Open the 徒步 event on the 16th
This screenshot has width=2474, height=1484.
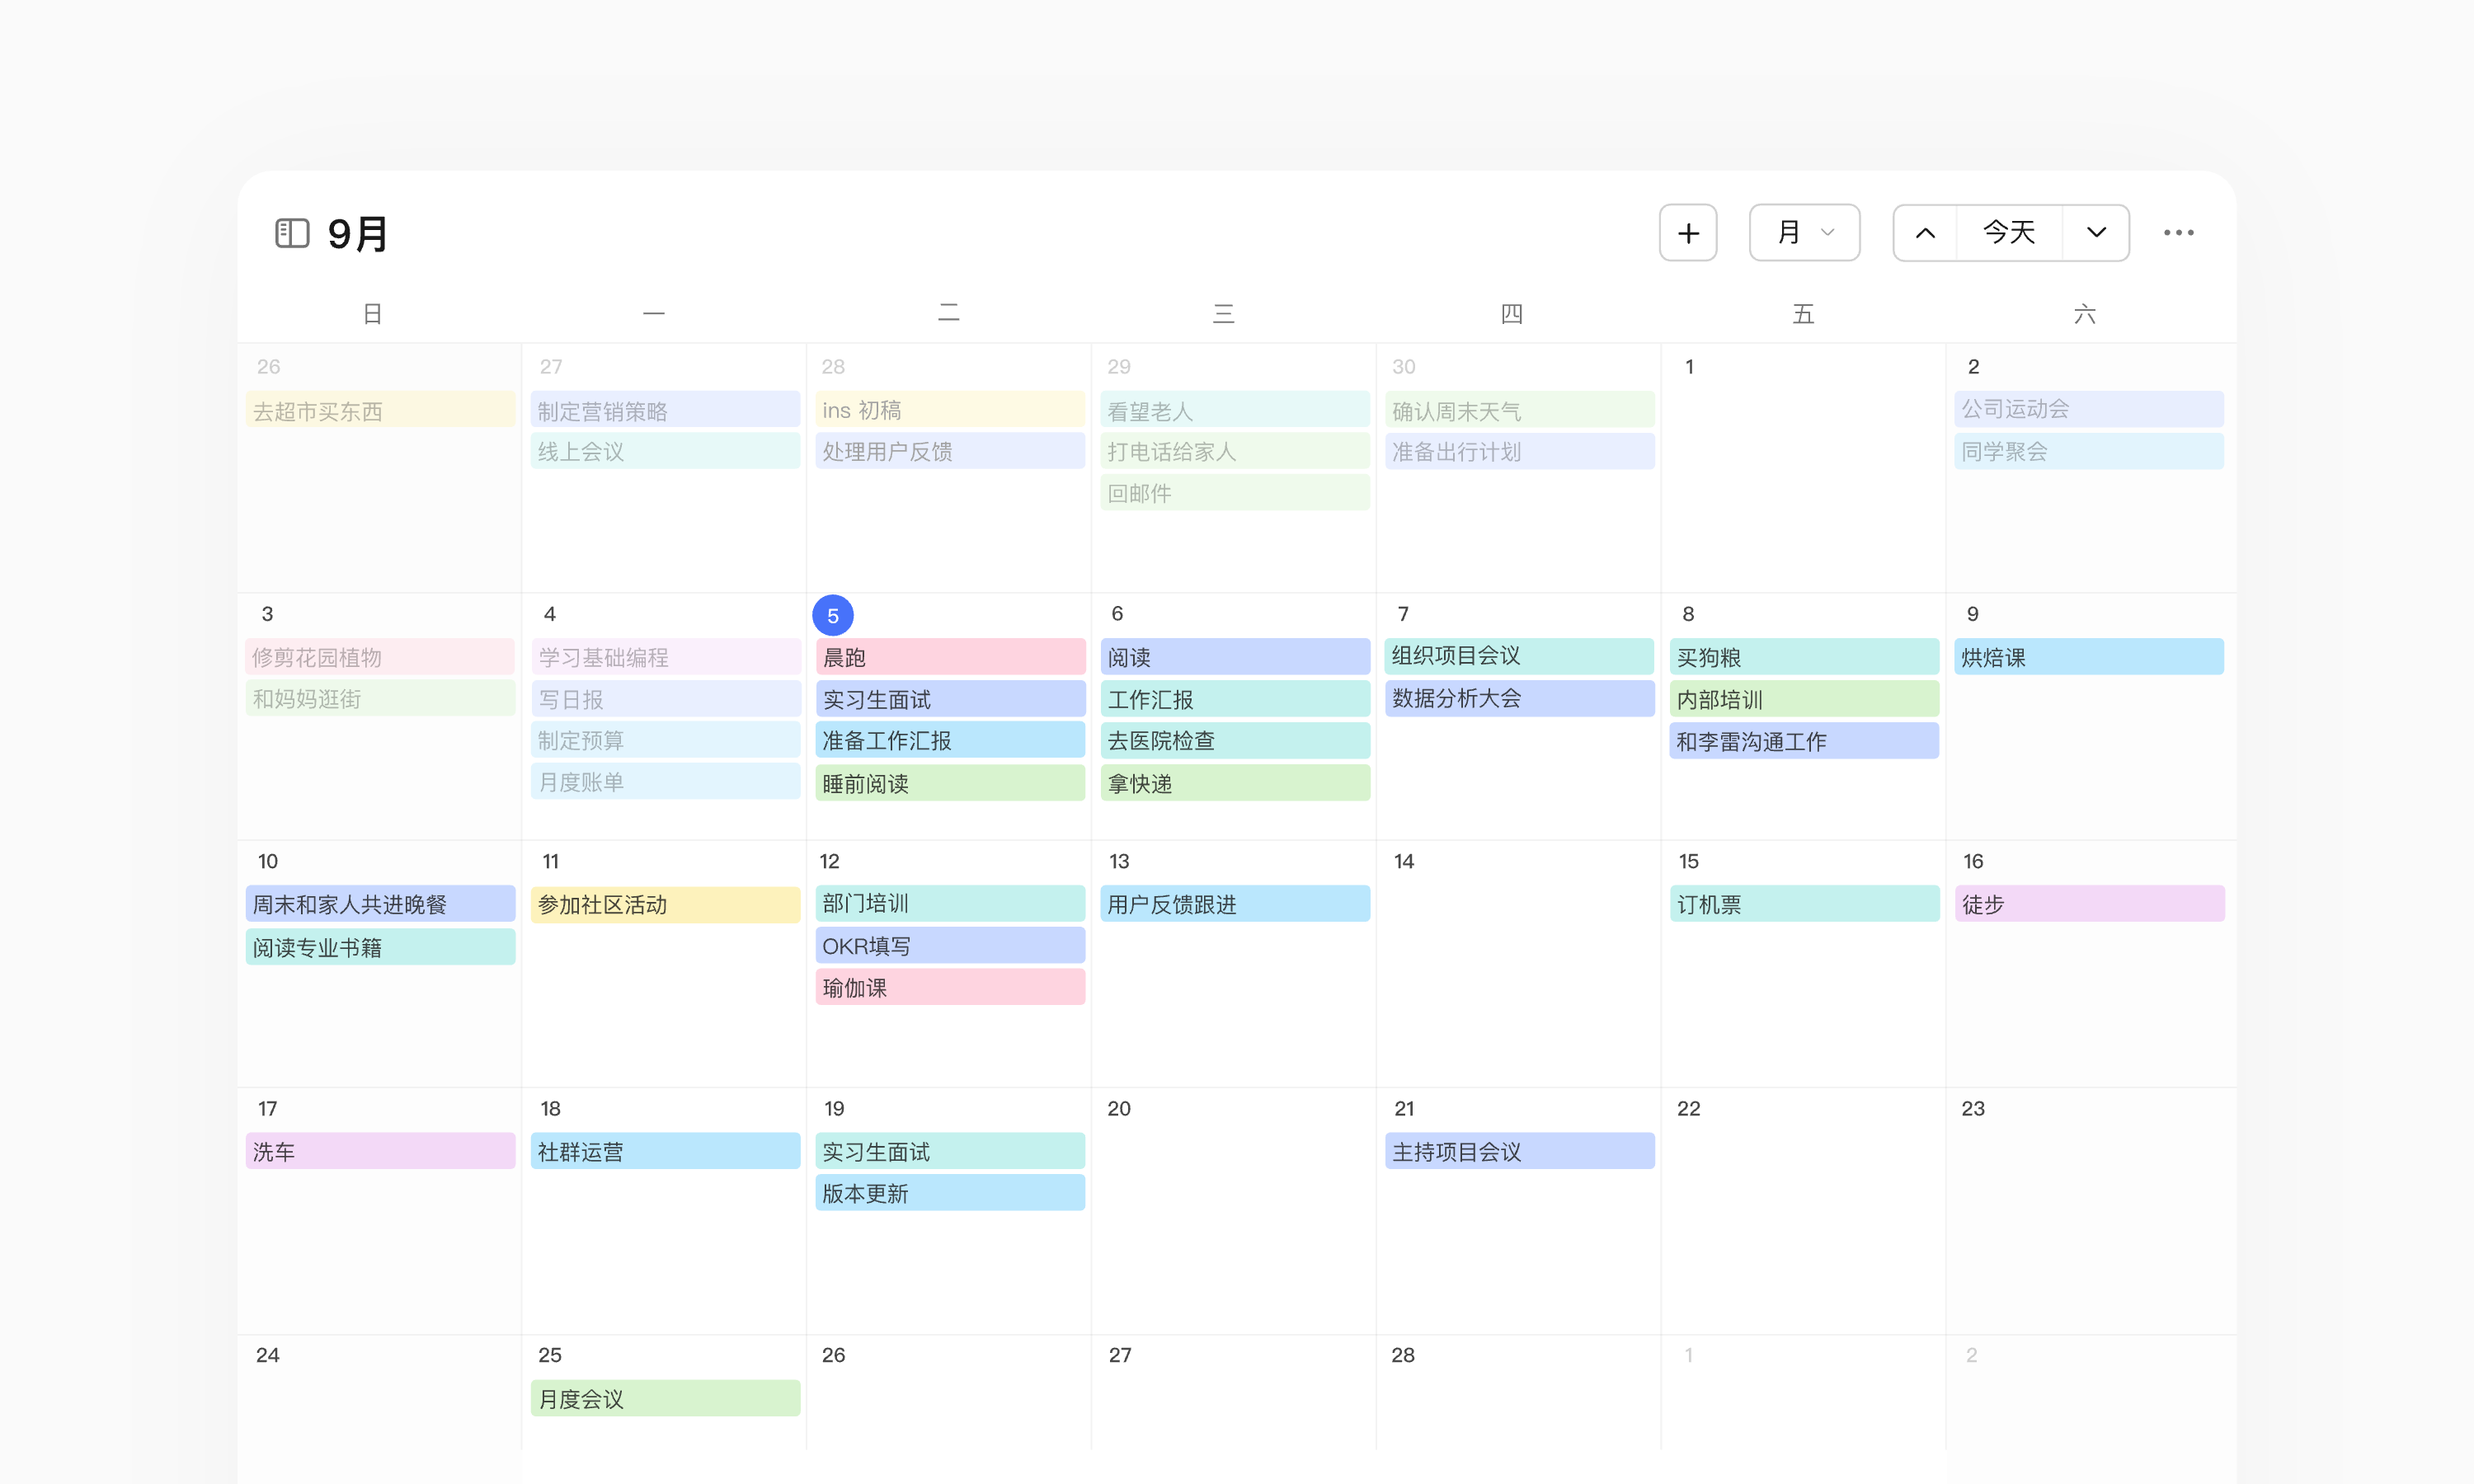tap(2088, 904)
